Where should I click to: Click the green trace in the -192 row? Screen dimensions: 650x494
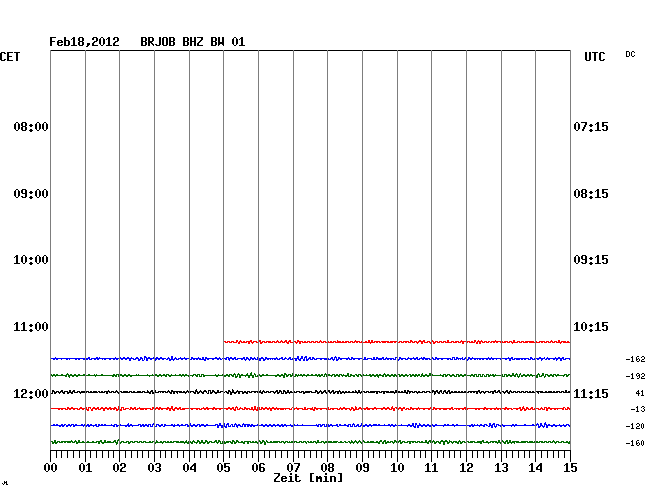(x=310, y=375)
